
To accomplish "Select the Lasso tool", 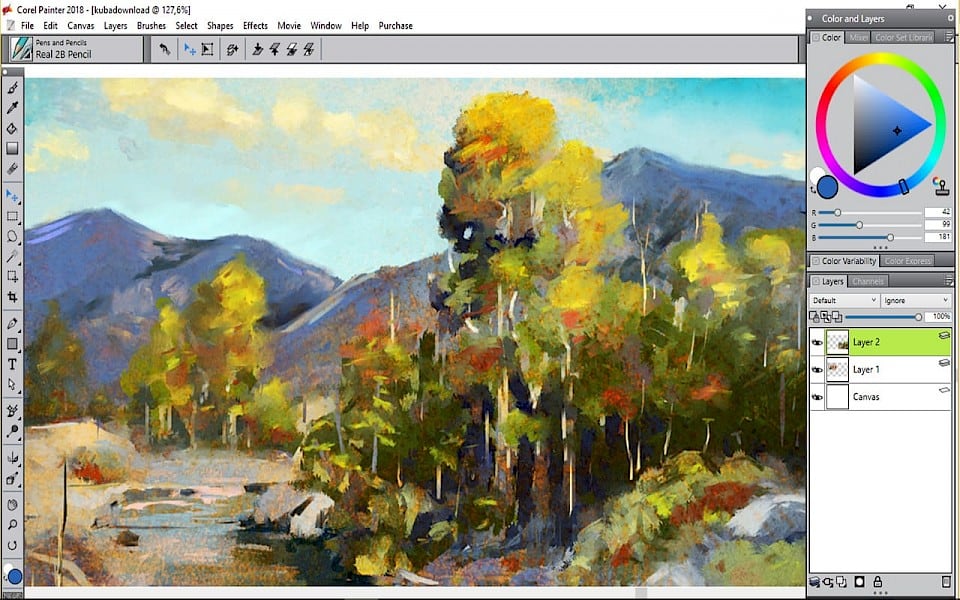I will [x=13, y=235].
